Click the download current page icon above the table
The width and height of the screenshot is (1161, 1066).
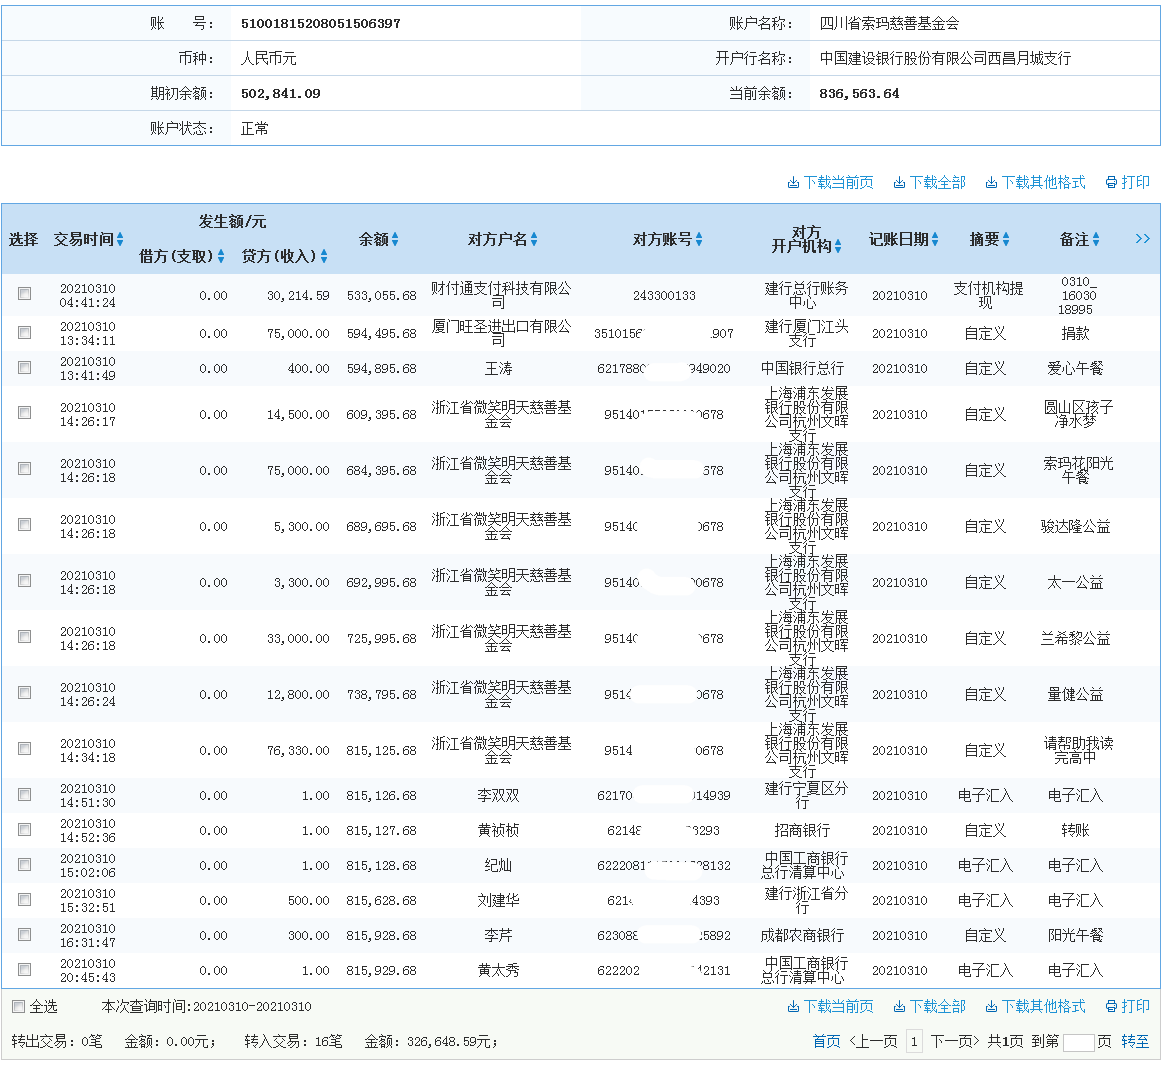point(830,182)
